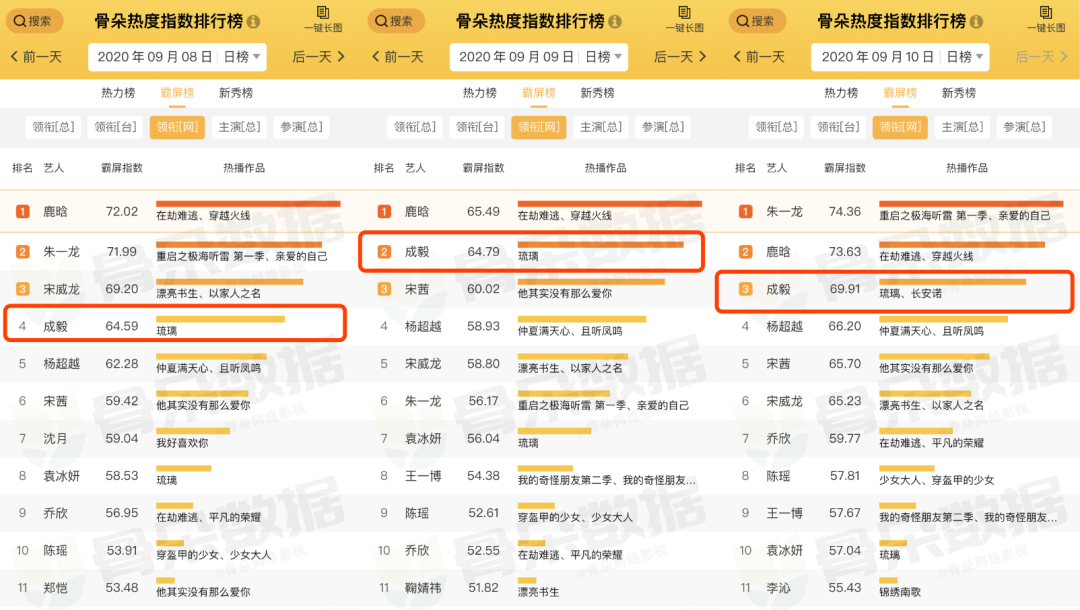Select 参演[总] filter in 09月09日 panel

(663, 127)
